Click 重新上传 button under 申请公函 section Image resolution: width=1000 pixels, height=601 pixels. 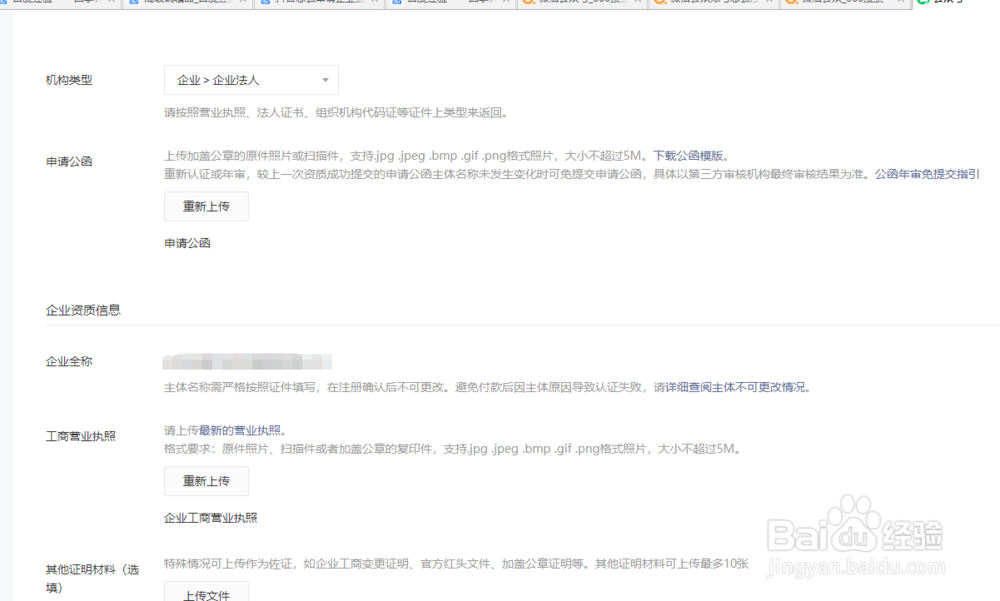(206, 207)
